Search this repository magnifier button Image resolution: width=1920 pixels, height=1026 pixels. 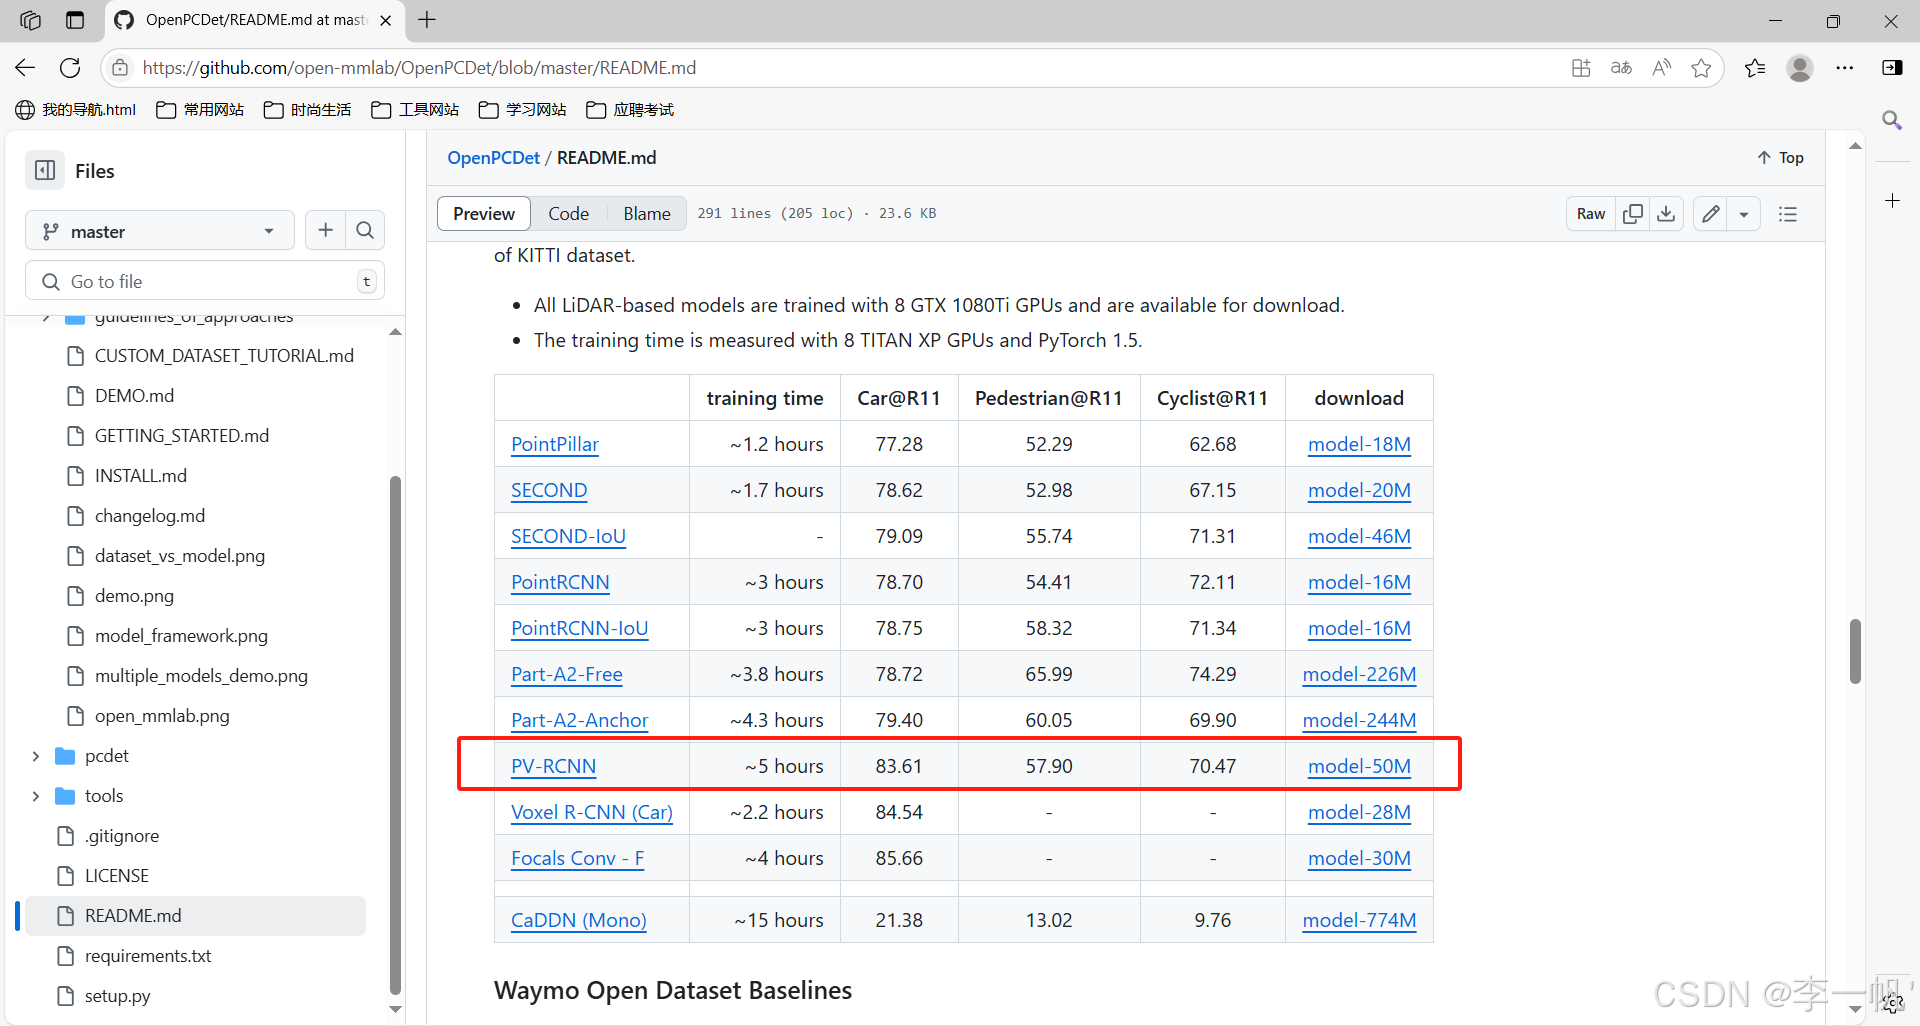[365, 231]
